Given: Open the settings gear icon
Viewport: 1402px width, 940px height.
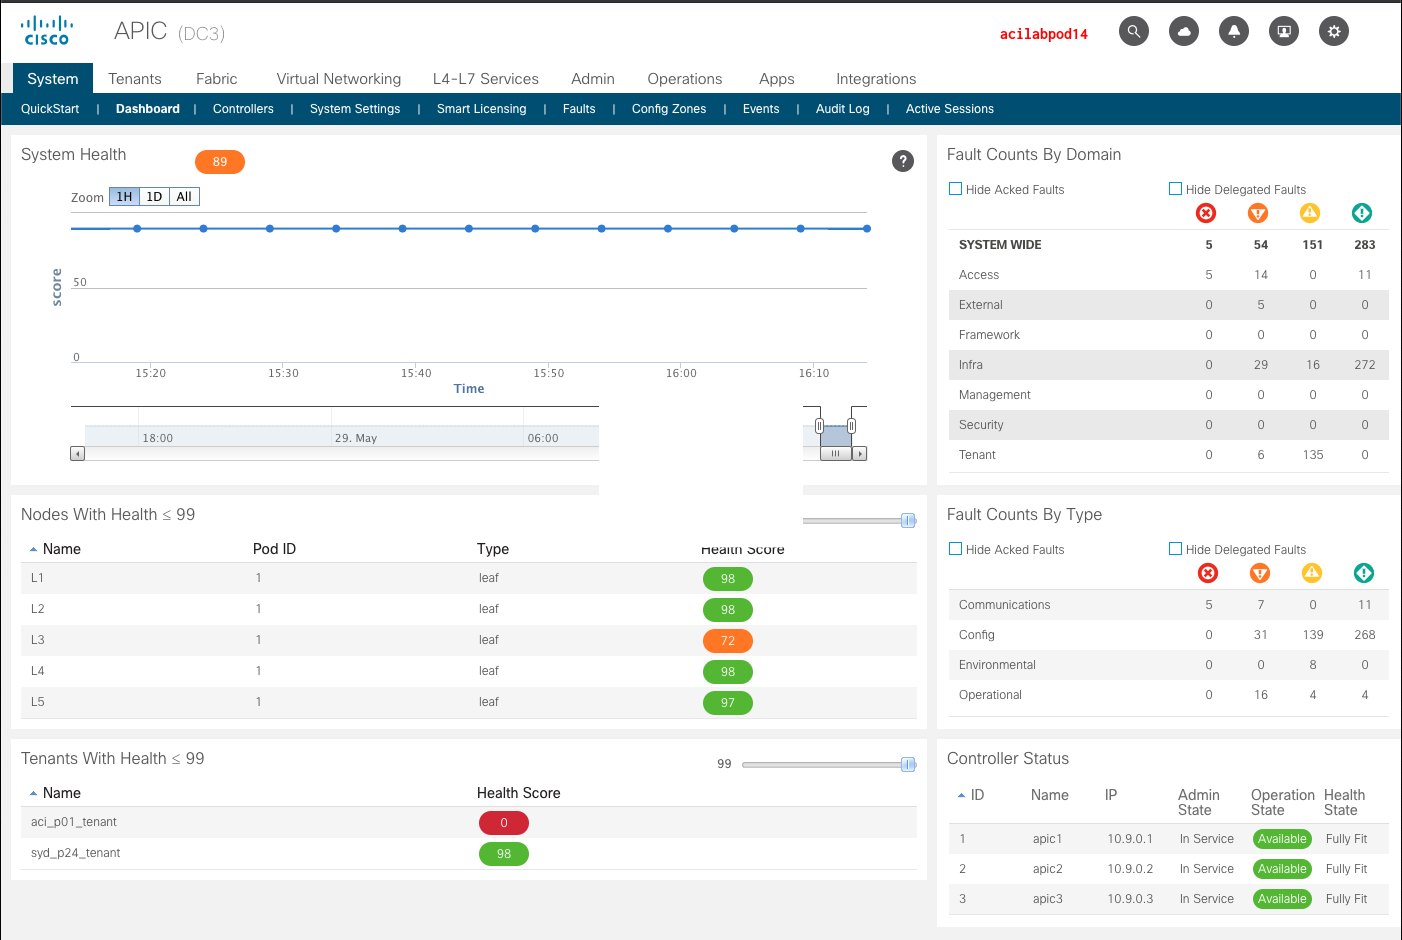Looking at the screenshot, I should [x=1334, y=32].
